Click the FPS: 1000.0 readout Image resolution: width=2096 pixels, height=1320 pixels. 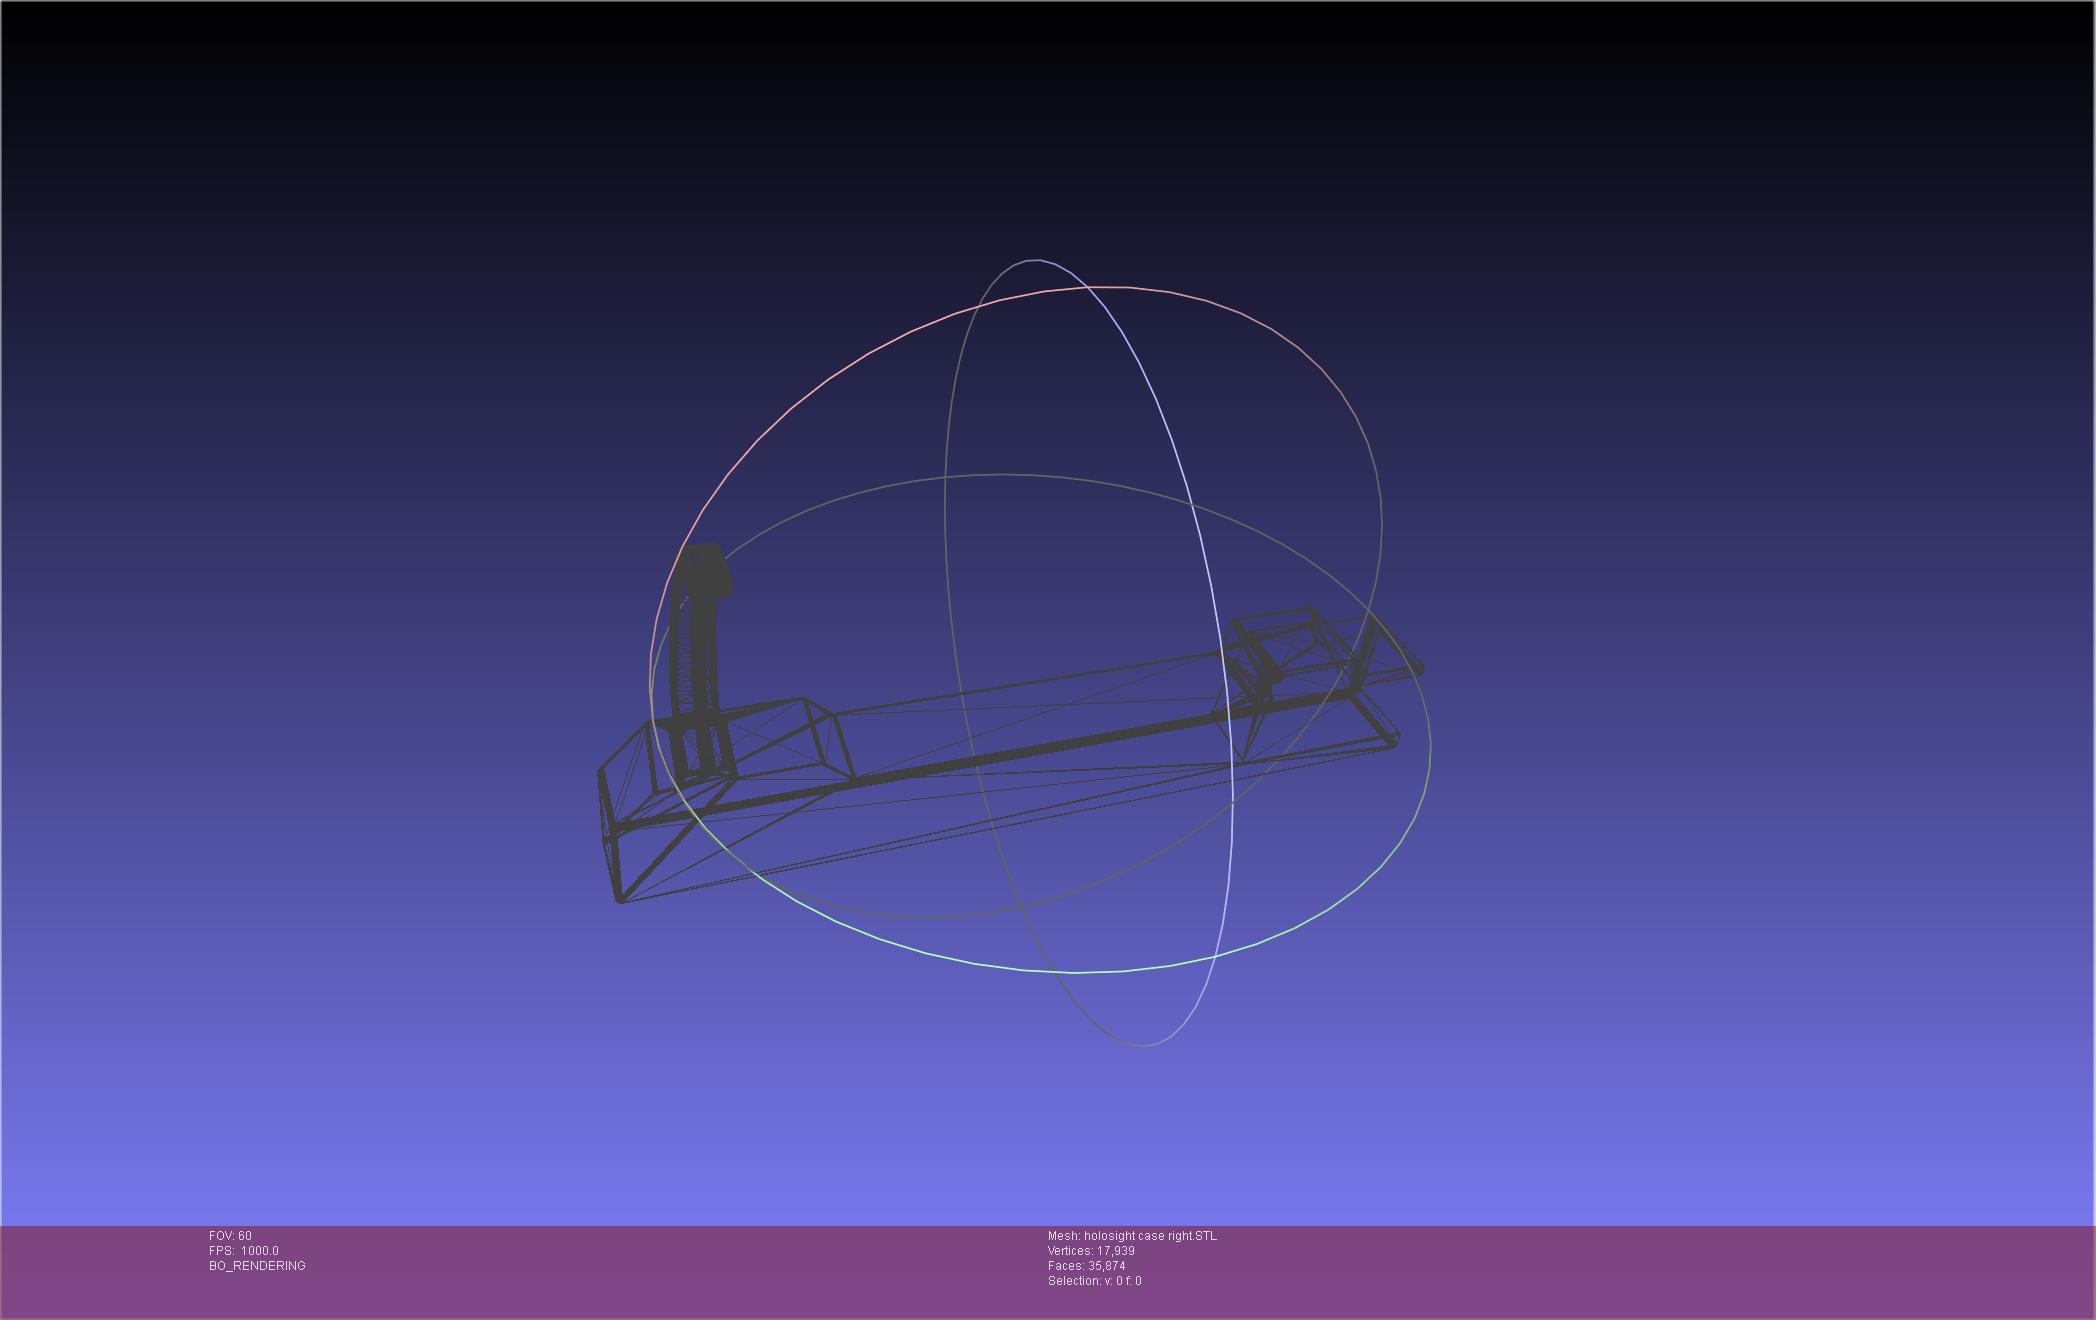pos(243,1251)
